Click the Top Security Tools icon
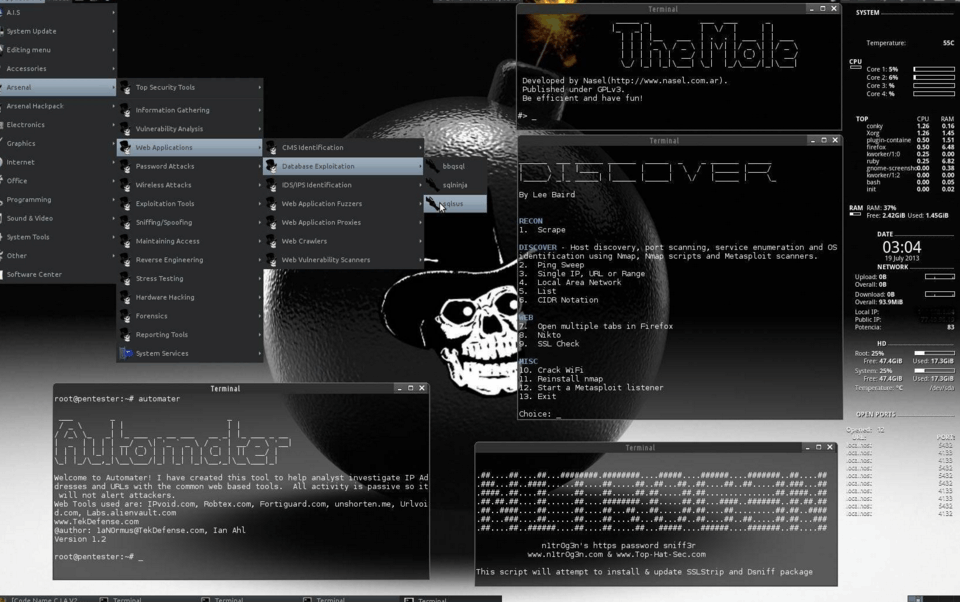The height and width of the screenshot is (602, 960). [x=126, y=88]
